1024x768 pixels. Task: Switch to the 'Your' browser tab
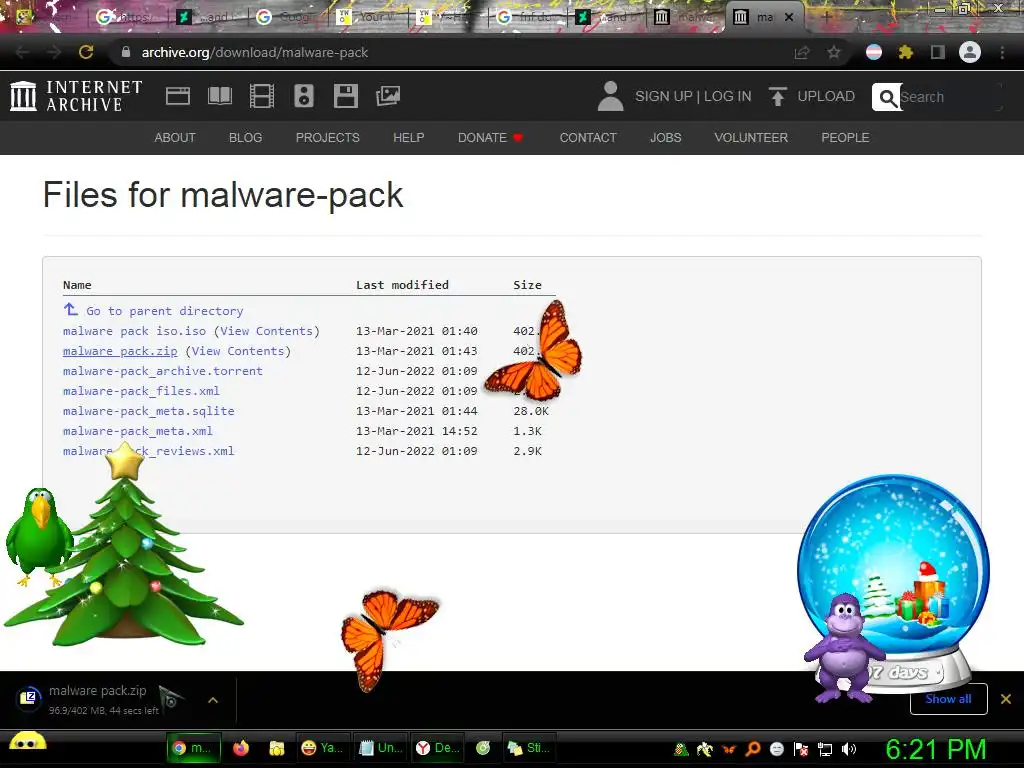368,17
